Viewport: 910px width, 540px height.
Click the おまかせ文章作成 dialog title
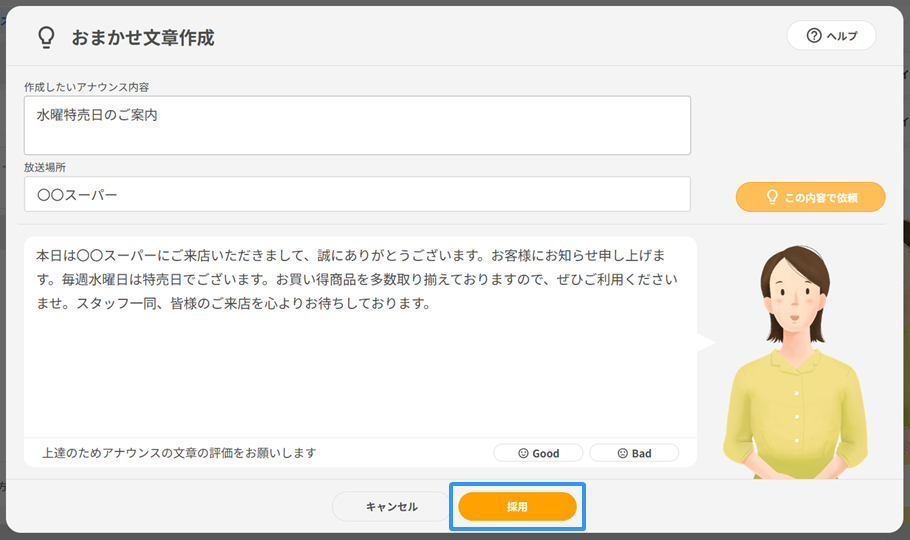(143, 38)
